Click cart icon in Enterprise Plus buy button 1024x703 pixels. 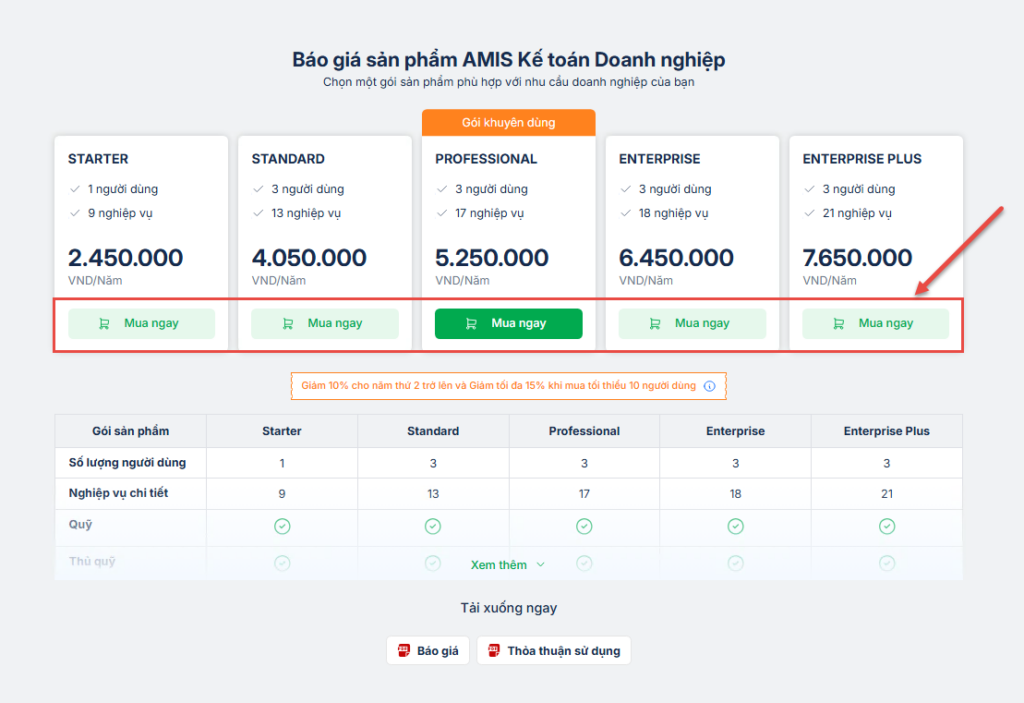838,324
